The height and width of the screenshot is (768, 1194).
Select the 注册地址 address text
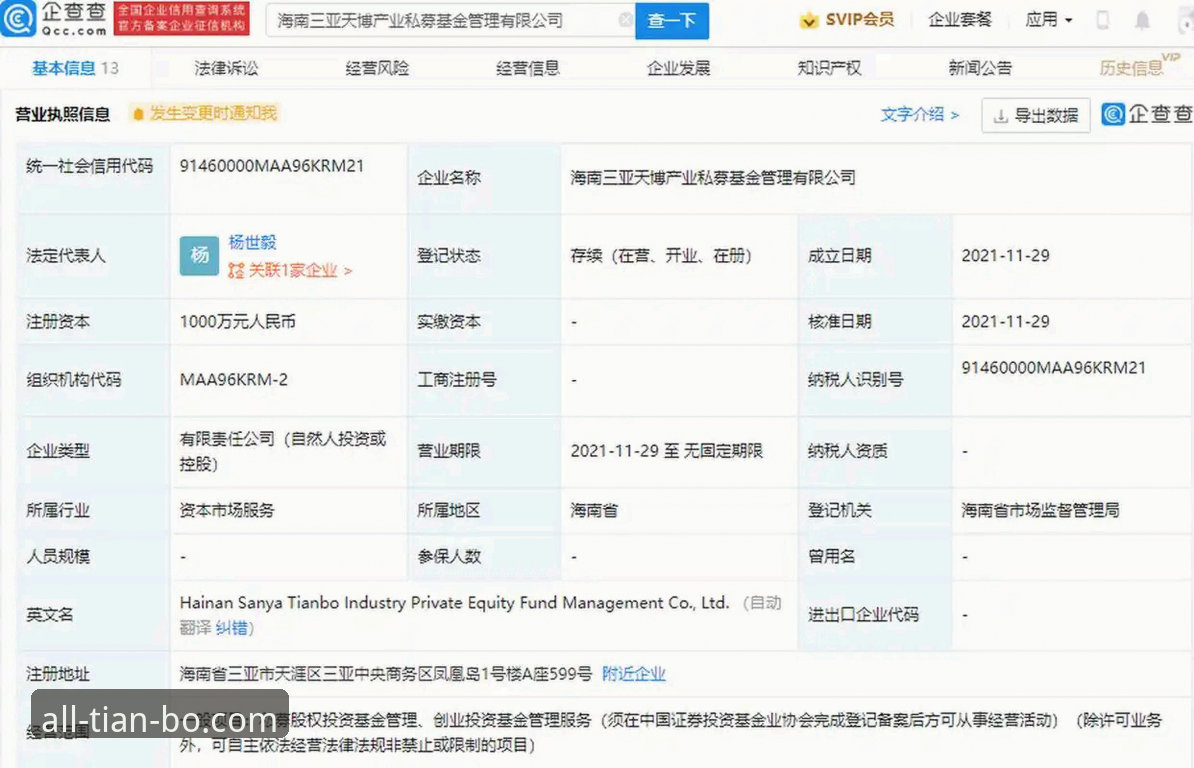pos(385,674)
